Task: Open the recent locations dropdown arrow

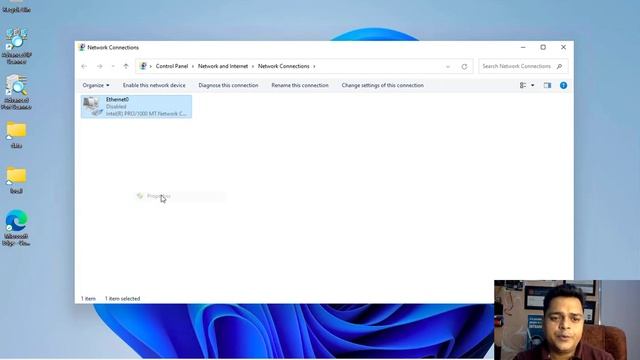Action: pyautogui.click(x=113, y=66)
